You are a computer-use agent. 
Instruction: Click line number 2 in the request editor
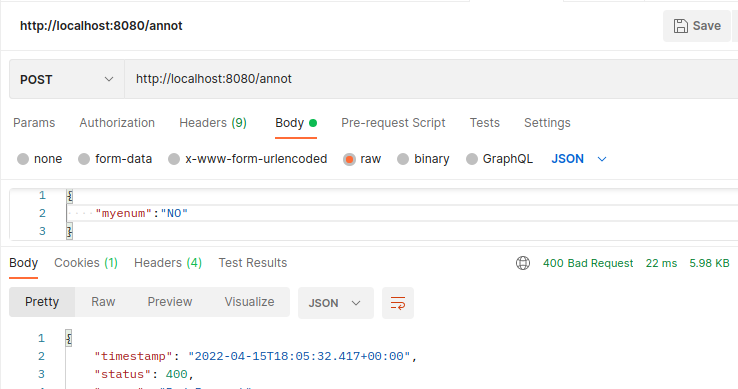[x=42, y=213]
